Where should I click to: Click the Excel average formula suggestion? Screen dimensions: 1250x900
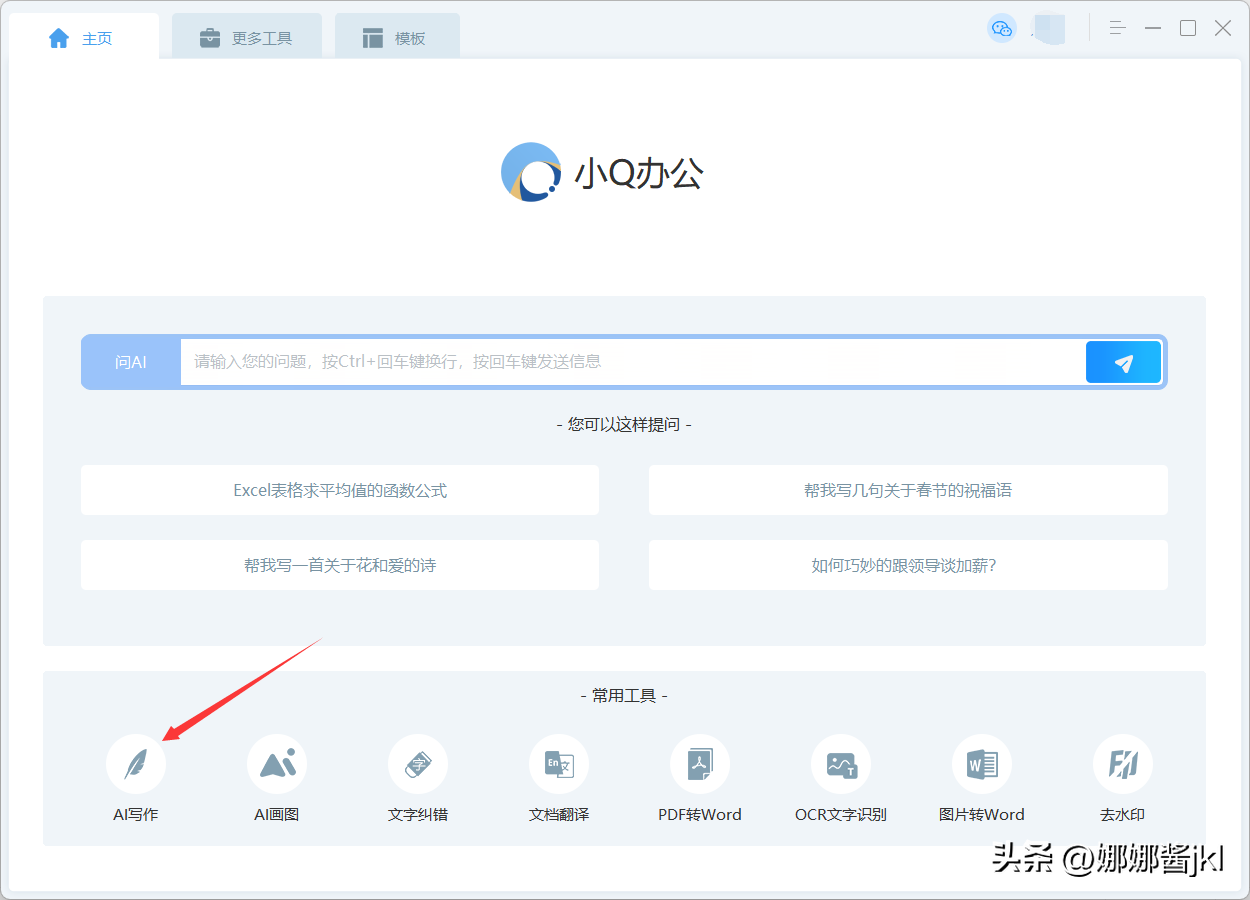pyautogui.click(x=340, y=490)
